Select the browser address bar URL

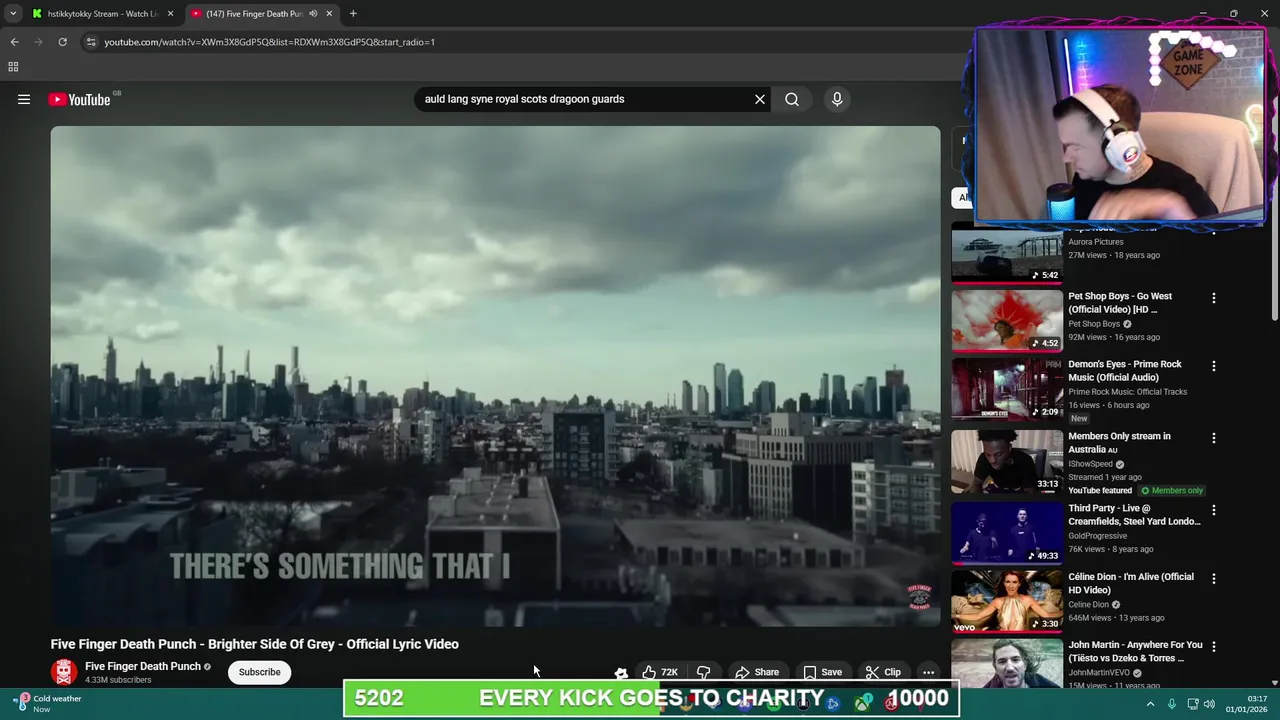coord(269,42)
